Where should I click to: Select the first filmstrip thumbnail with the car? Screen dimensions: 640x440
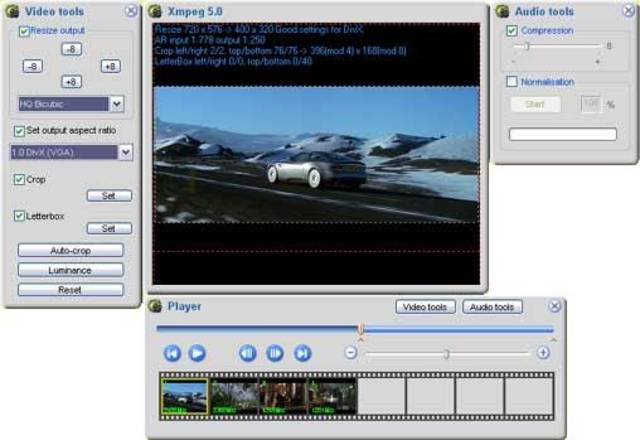184,396
